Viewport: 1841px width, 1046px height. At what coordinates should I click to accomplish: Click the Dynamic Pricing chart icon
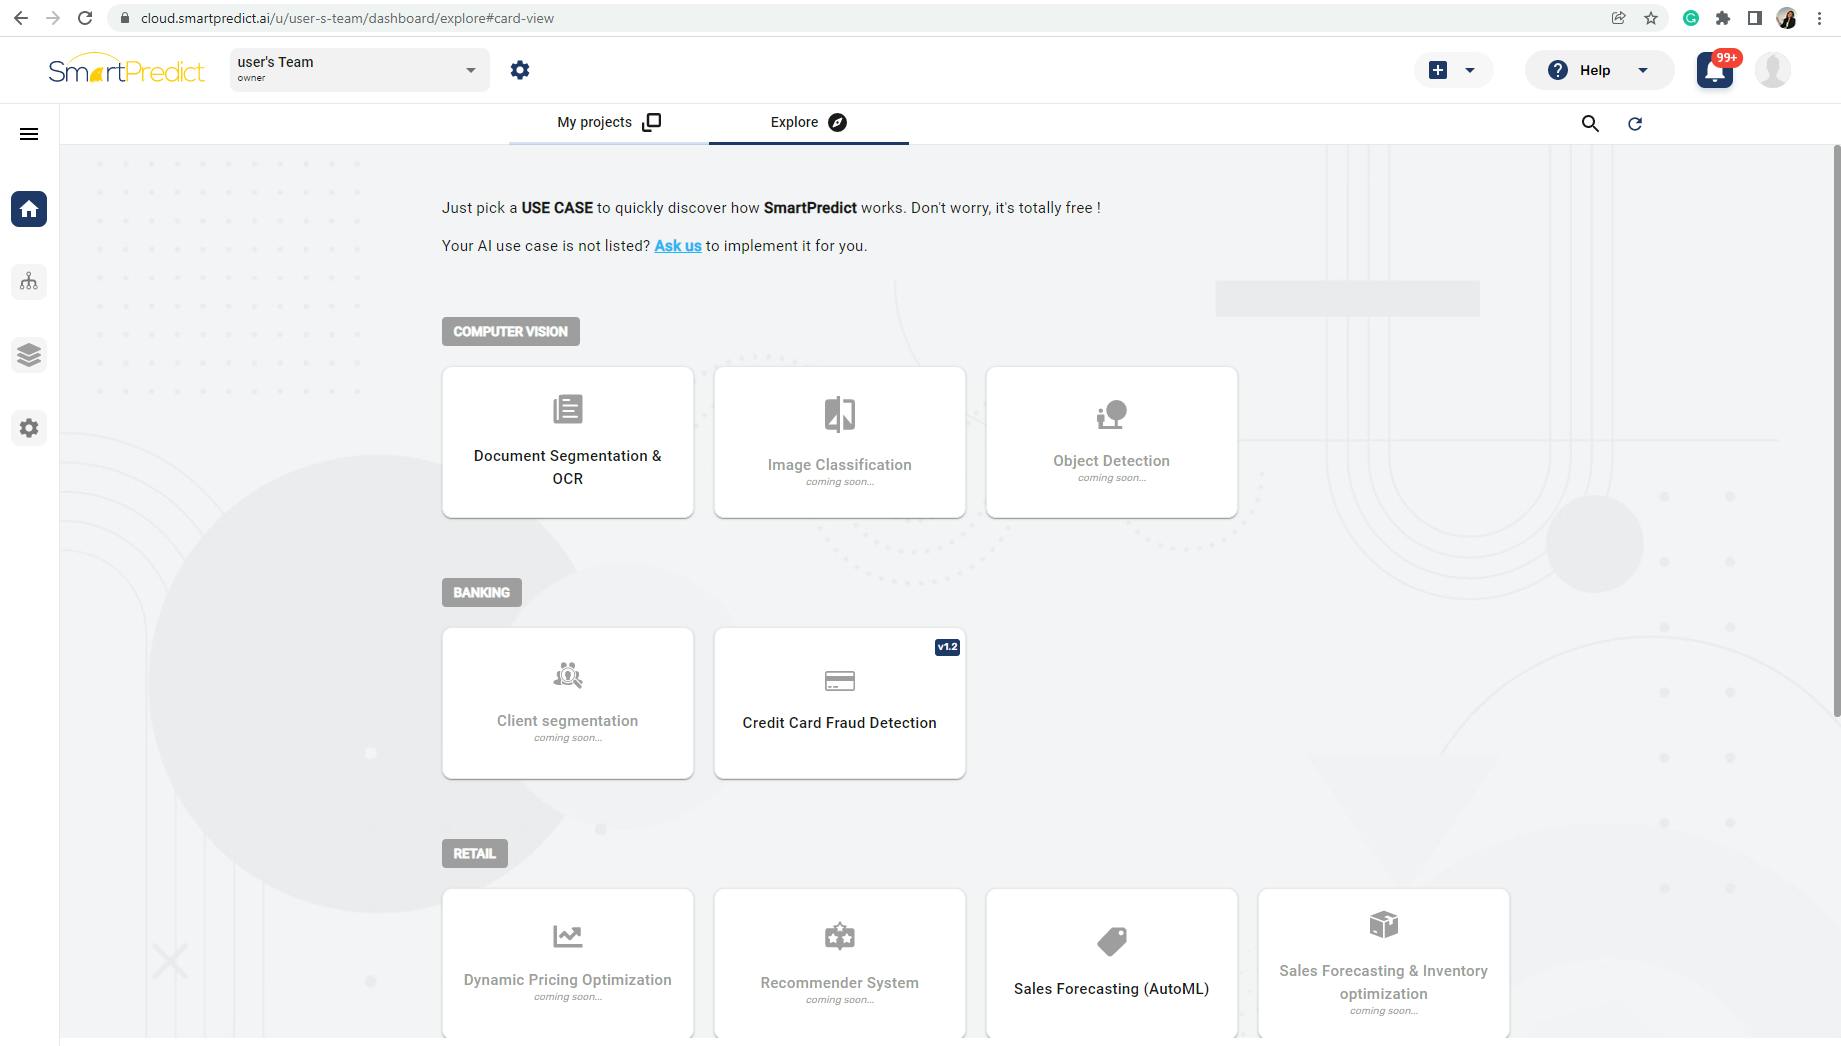point(568,936)
